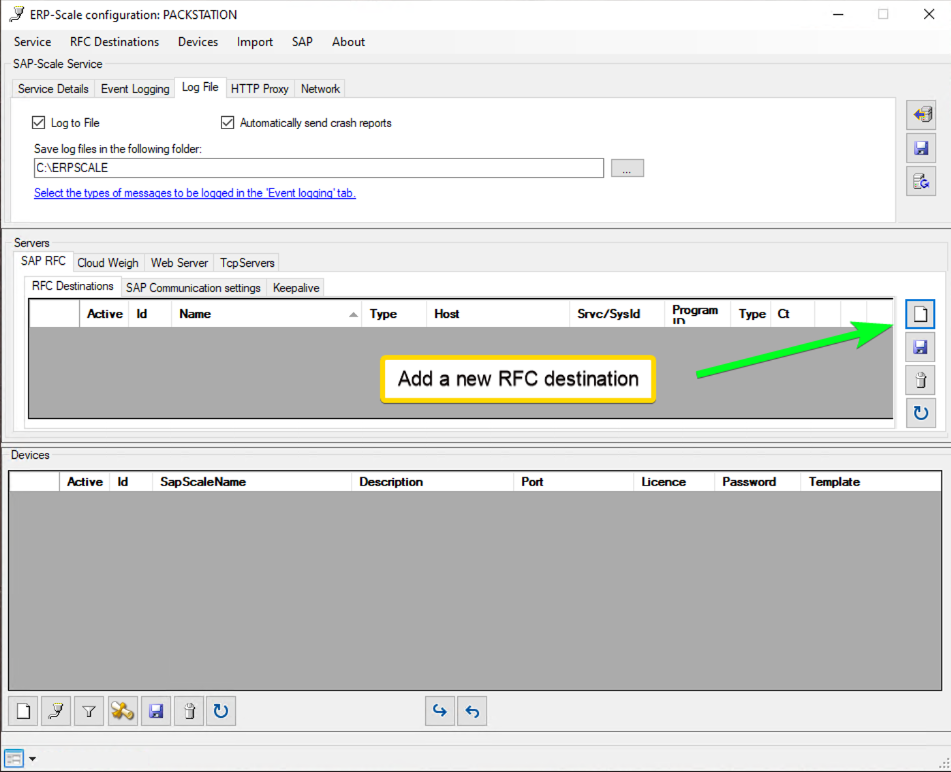951x772 pixels.
Task: Delete the selected device via trash icon
Action: click(188, 711)
